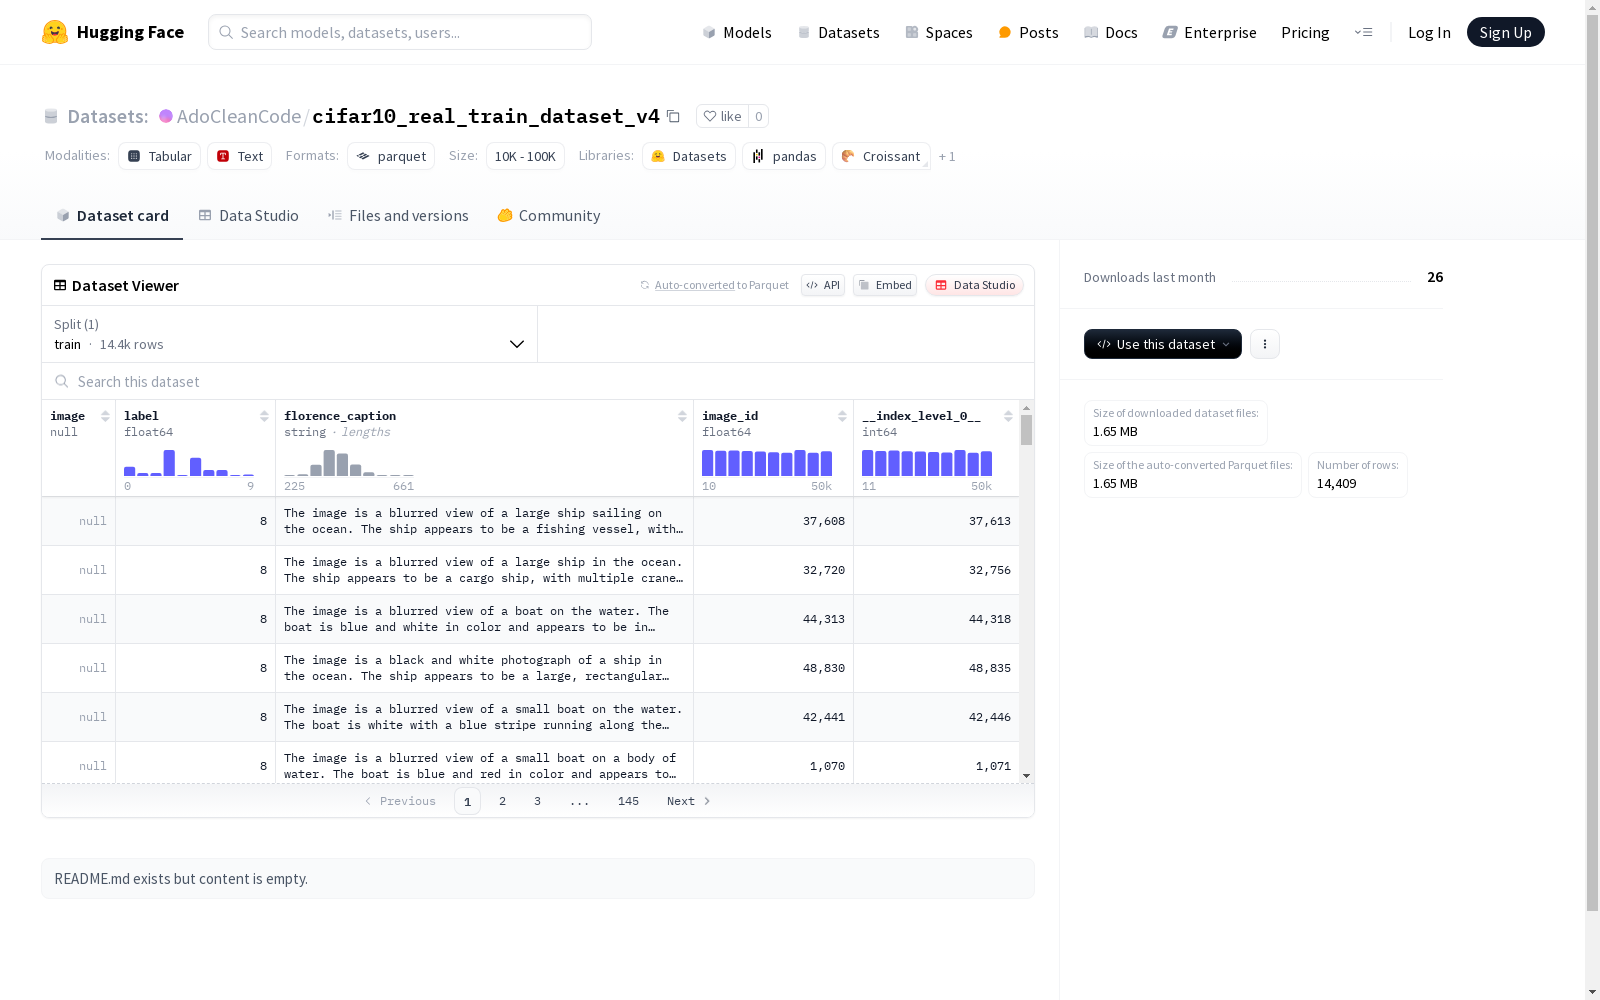Viewport: 1600px width, 1000px height.
Task: Open Docs in the top navigation
Action: (1111, 32)
